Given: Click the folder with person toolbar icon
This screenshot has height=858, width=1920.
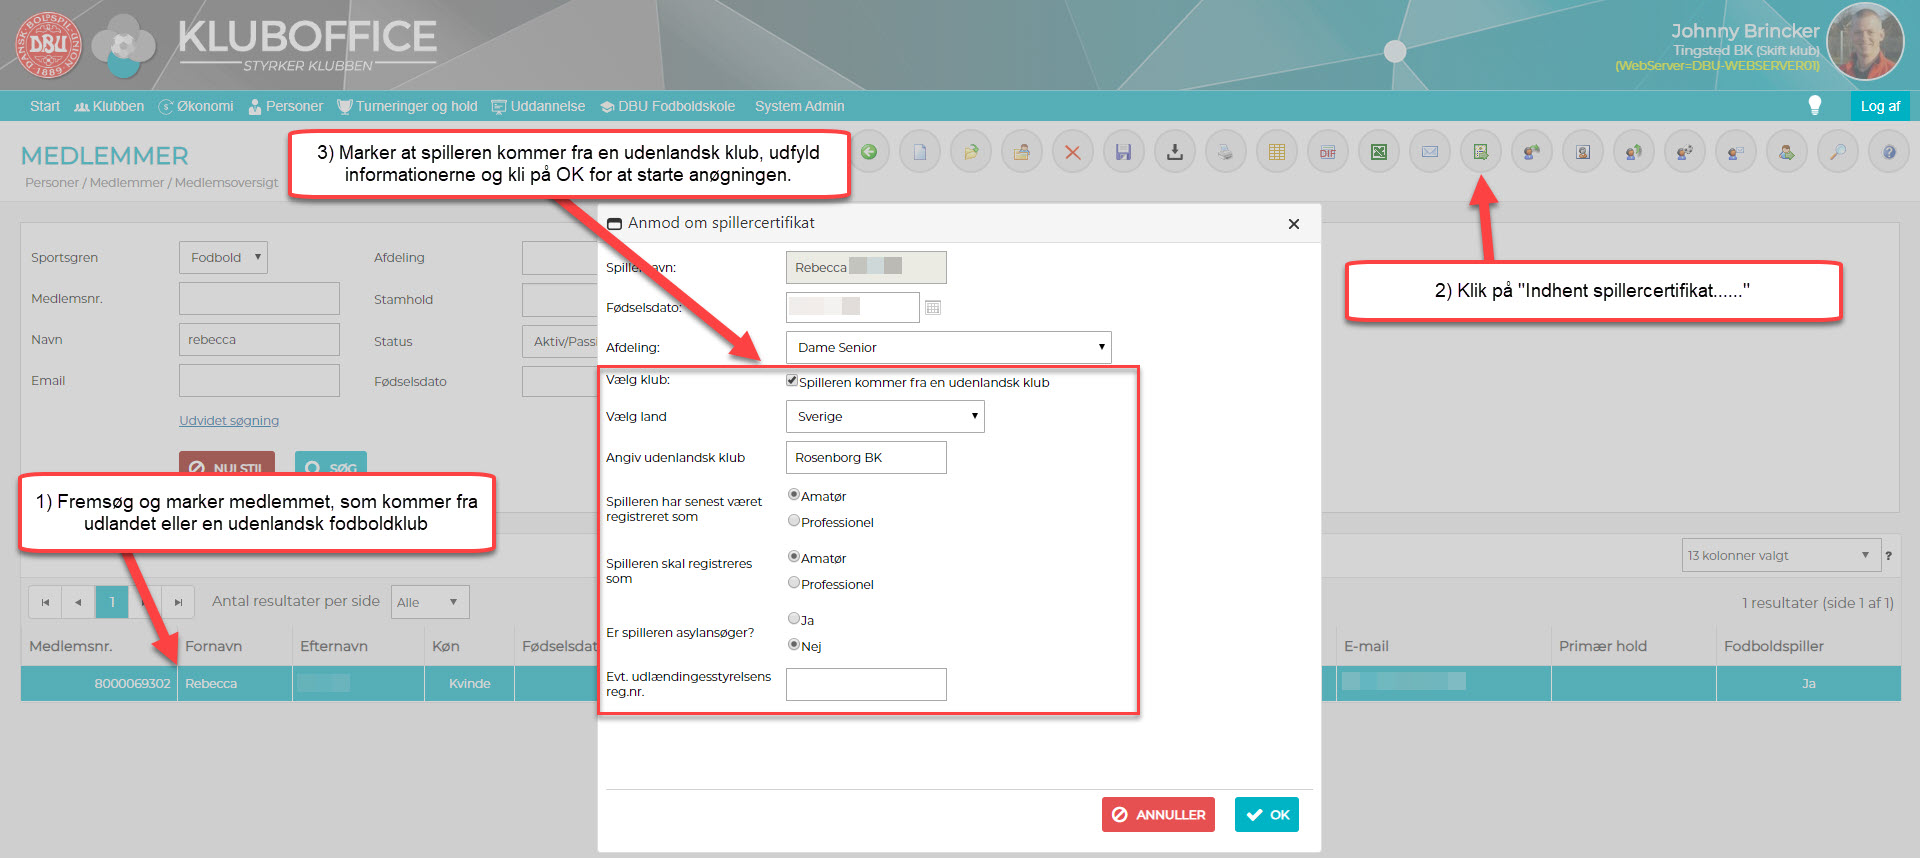Looking at the screenshot, I should click(1022, 152).
